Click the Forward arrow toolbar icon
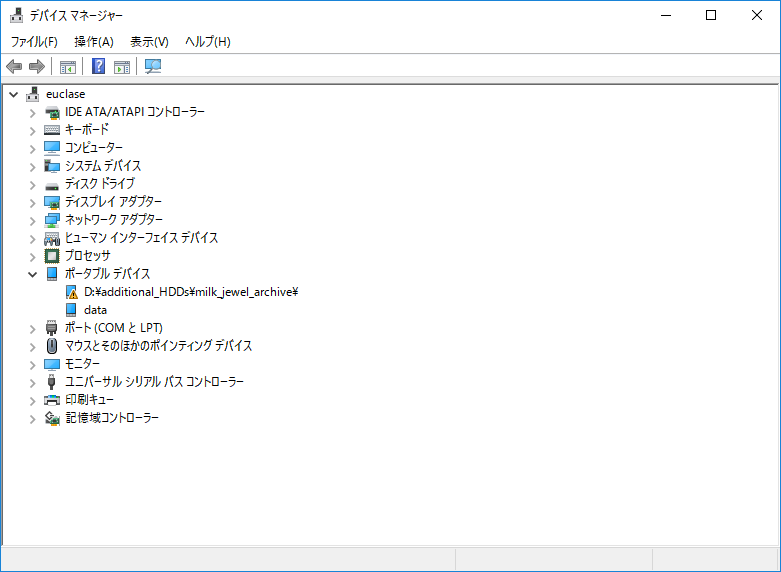Viewport: 781px width, 572px height. [x=37, y=67]
